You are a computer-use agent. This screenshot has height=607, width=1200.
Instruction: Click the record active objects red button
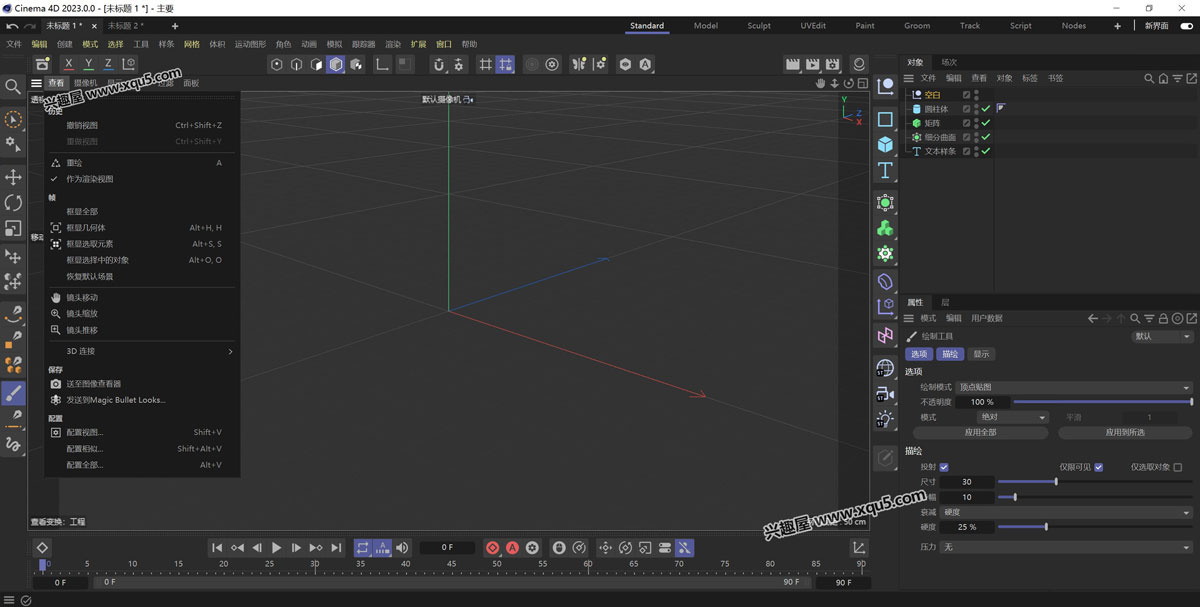[x=492, y=547]
